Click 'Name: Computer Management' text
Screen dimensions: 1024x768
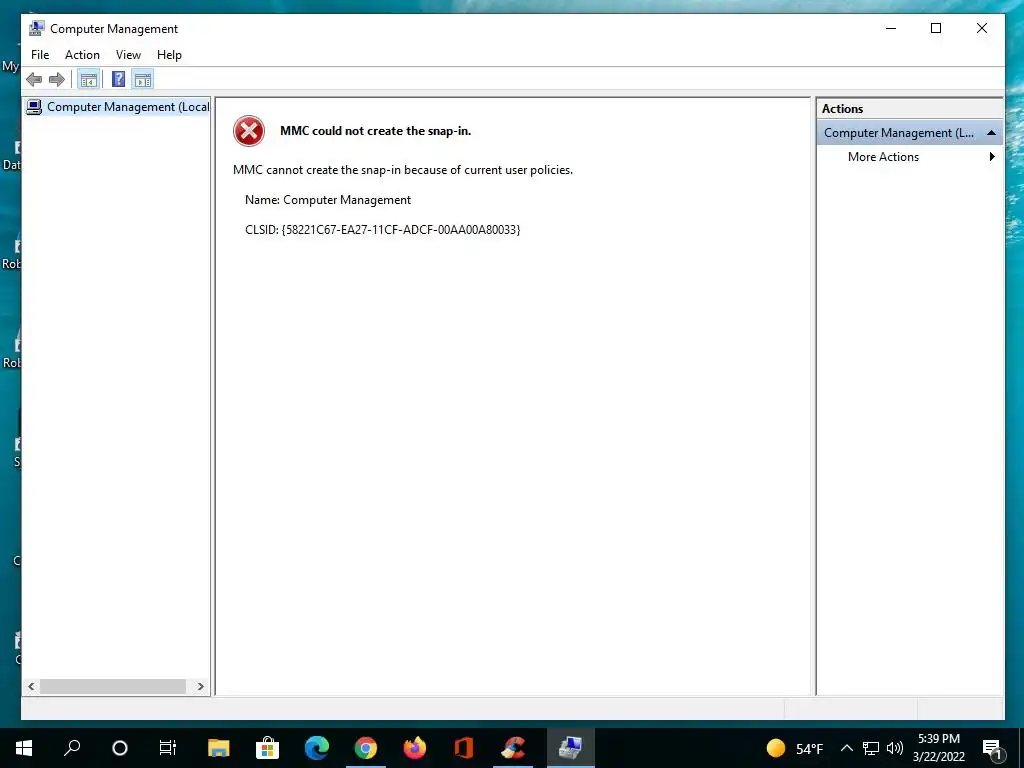click(328, 200)
